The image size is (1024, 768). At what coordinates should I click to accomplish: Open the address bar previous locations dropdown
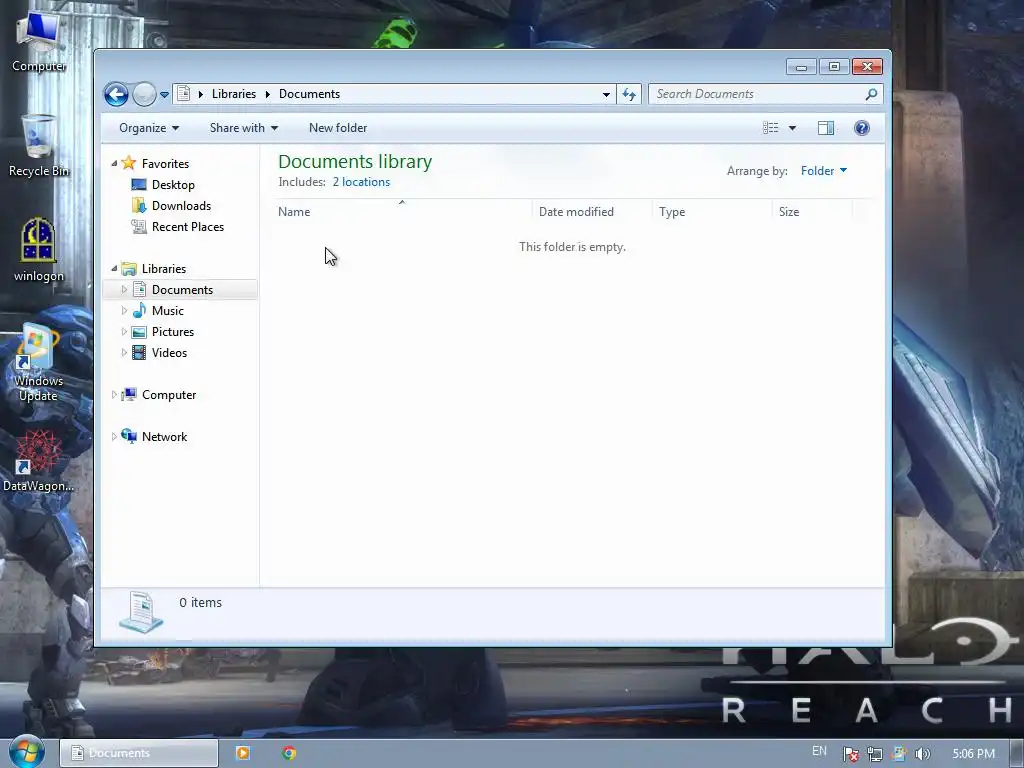point(606,95)
